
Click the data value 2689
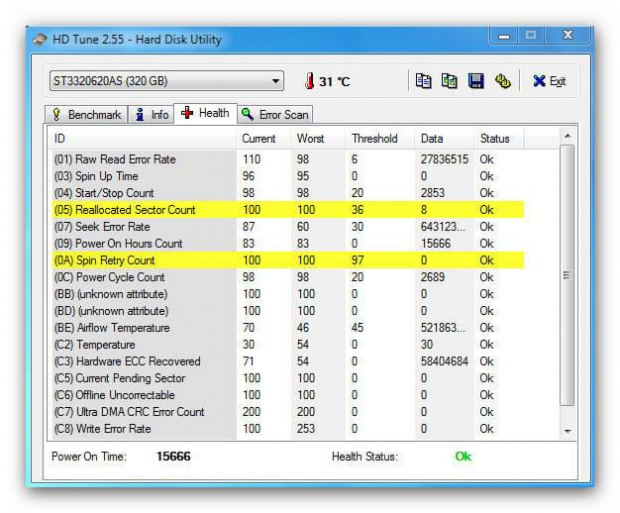tap(433, 277)
